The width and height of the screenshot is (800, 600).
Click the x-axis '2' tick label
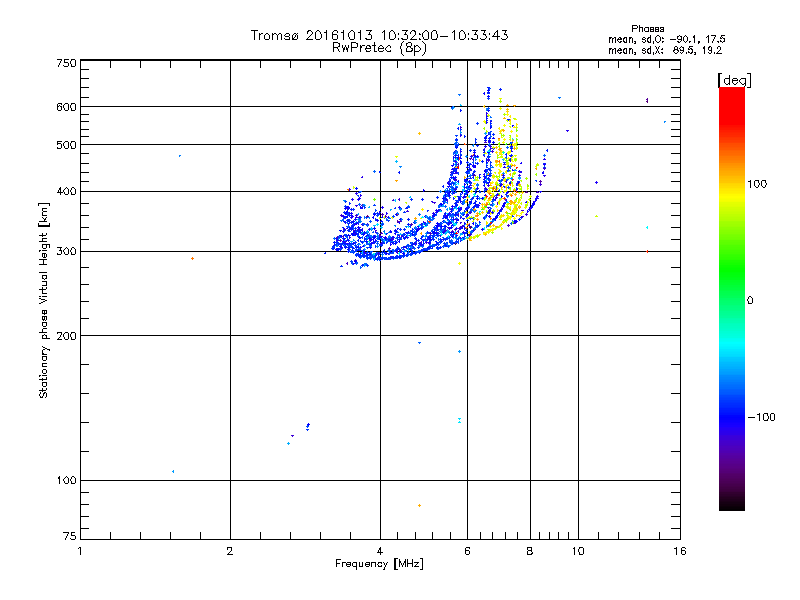pyautogui.click(x=230, y=551)
